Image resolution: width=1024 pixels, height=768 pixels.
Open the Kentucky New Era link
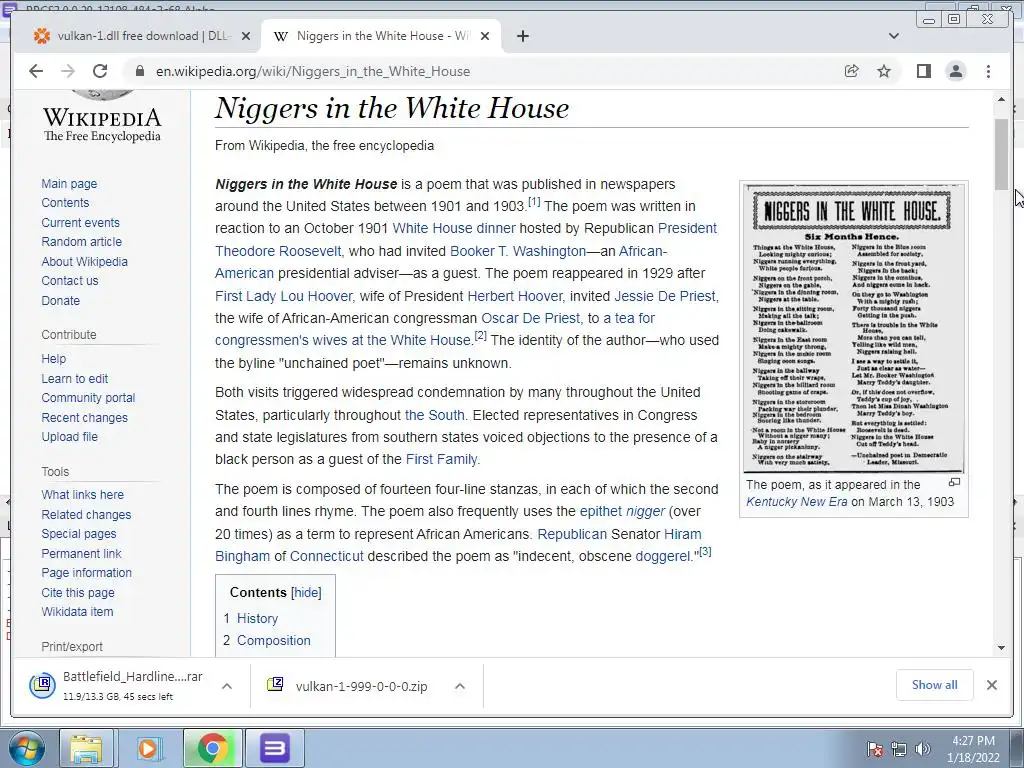click(x=797, y=502)
